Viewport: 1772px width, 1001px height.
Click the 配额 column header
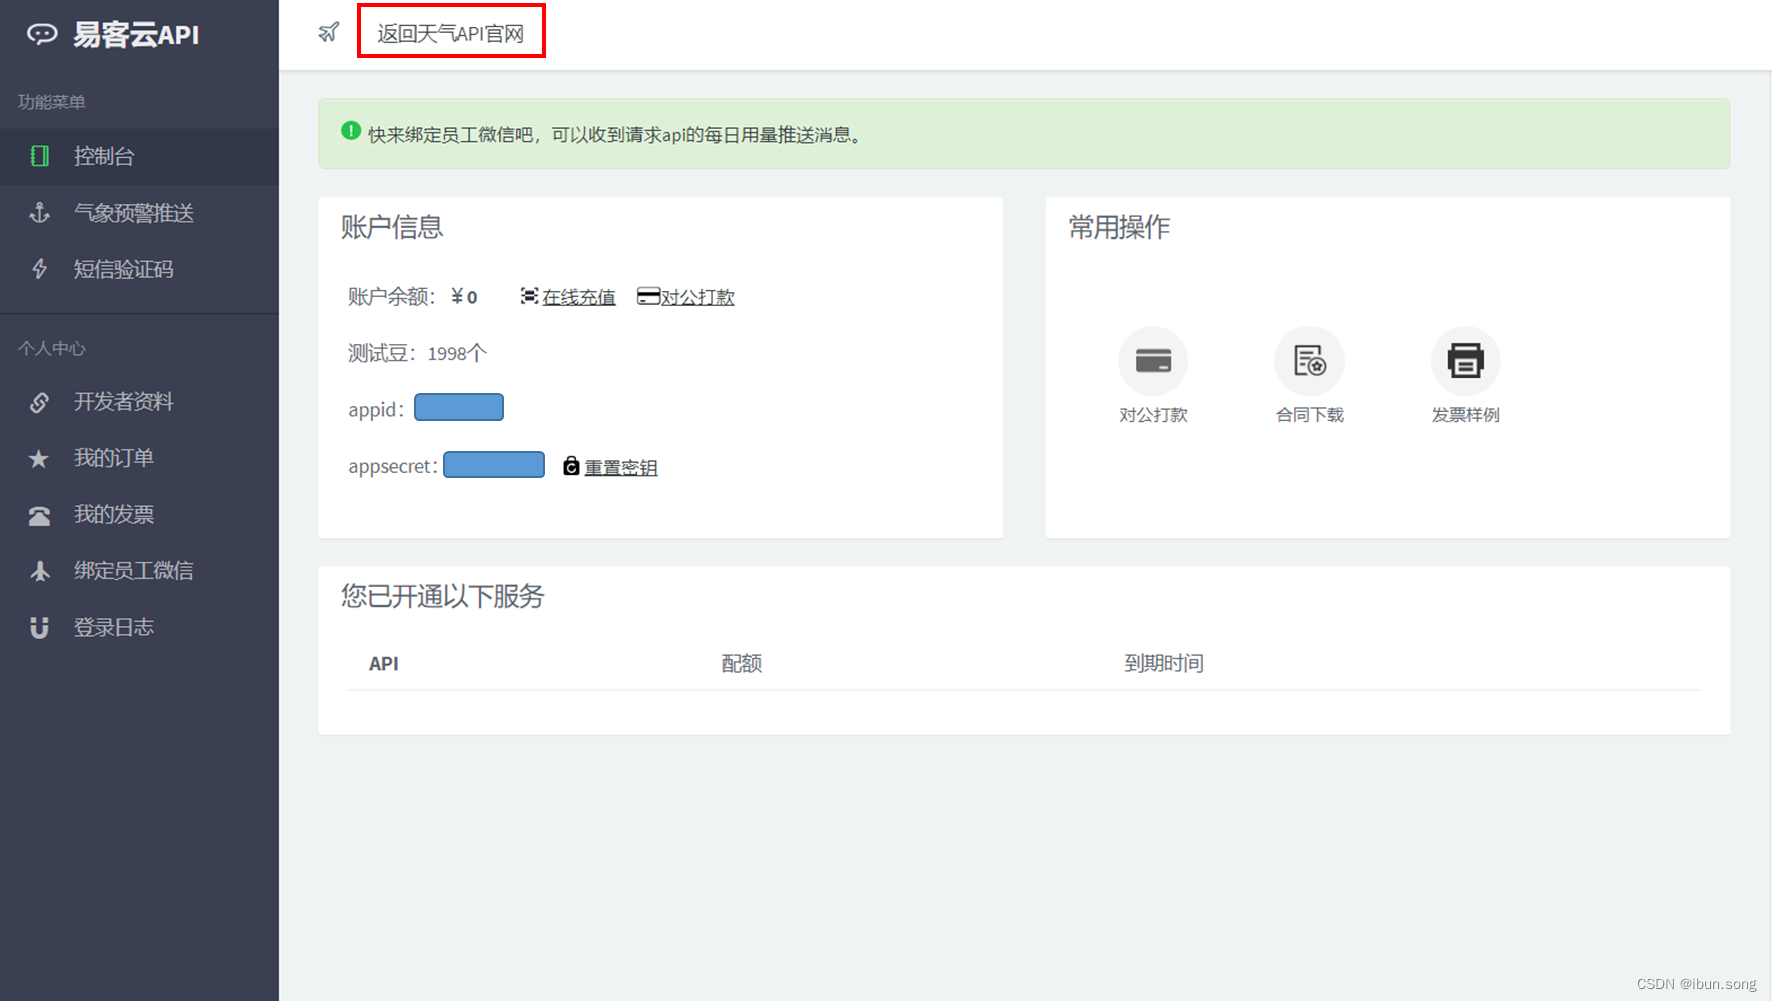click(741, 664)
